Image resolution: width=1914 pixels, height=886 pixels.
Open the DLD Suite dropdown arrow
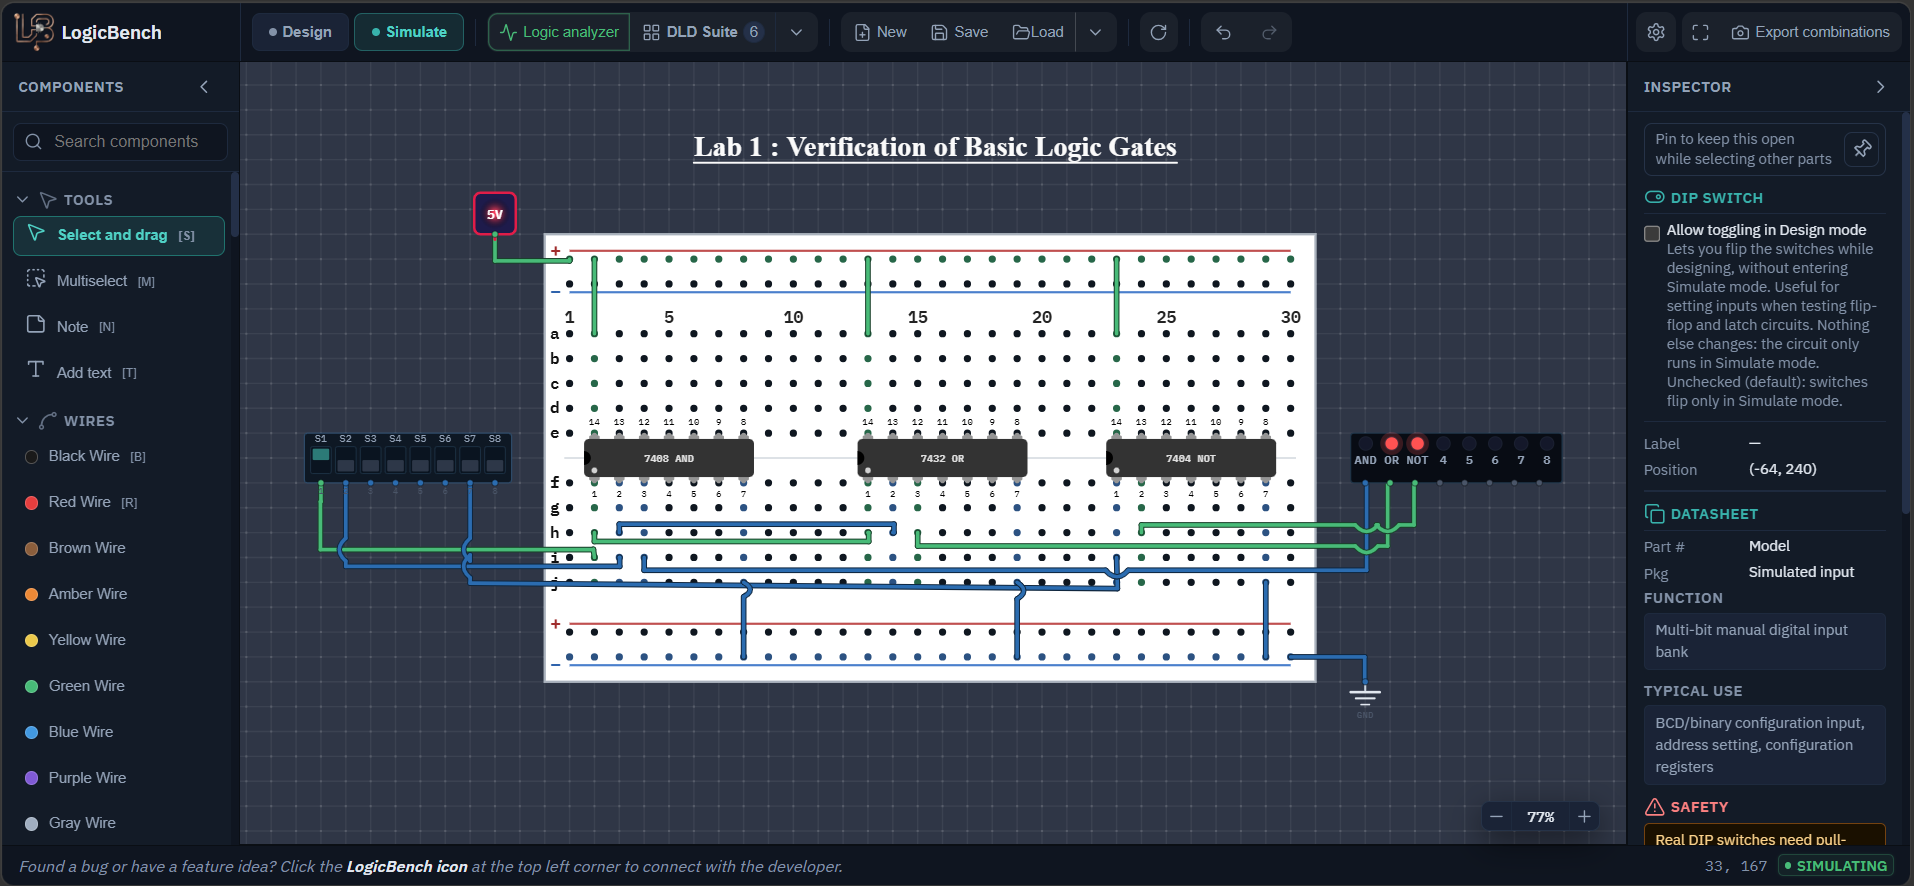tap(796, 32)
